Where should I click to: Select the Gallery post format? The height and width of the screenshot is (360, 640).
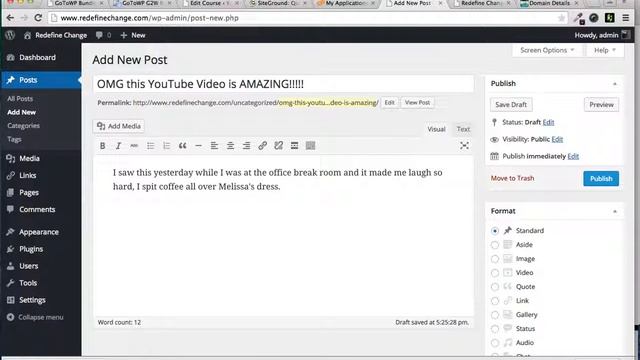pos(495,315)
